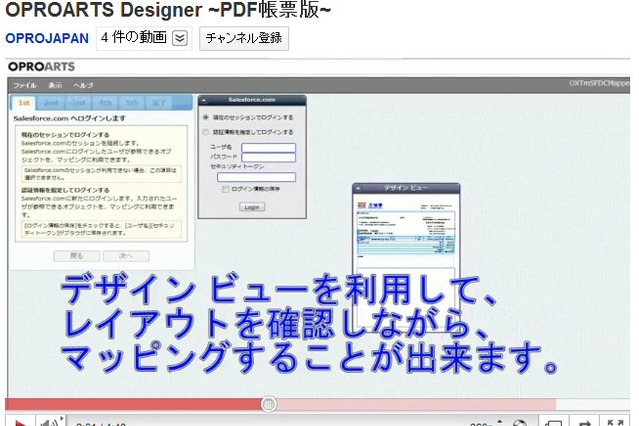
Task: Click the Login button
Action: 252,207
